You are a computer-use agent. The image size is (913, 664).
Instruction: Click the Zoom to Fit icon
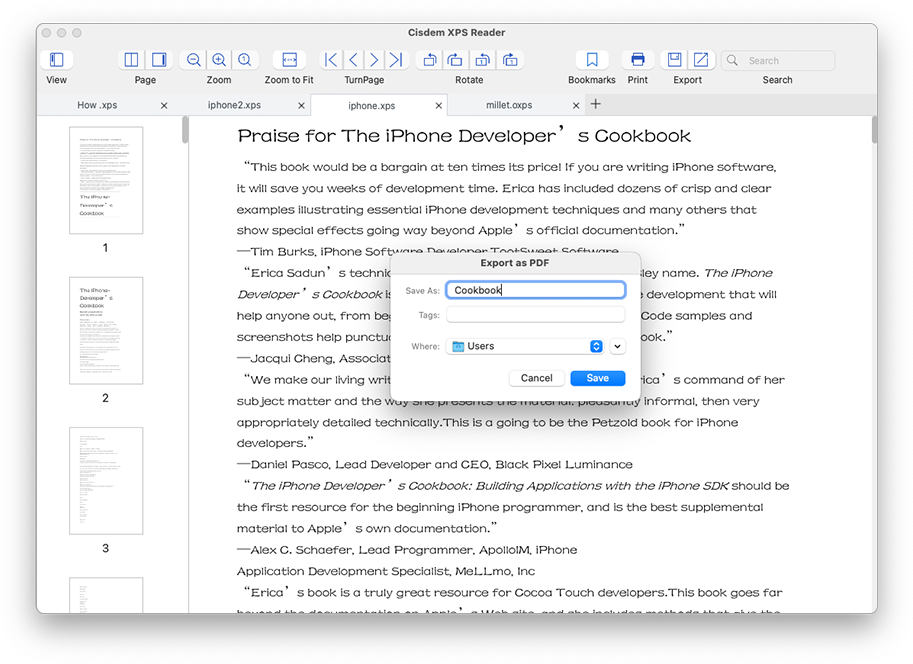(x=289, y=60)
